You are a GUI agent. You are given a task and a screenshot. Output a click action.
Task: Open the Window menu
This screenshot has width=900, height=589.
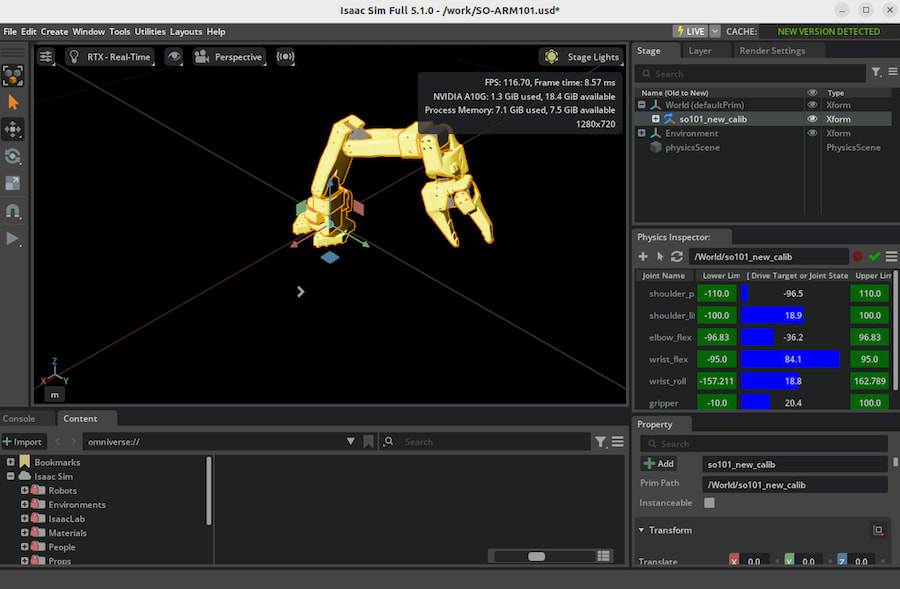coord(88,32)
